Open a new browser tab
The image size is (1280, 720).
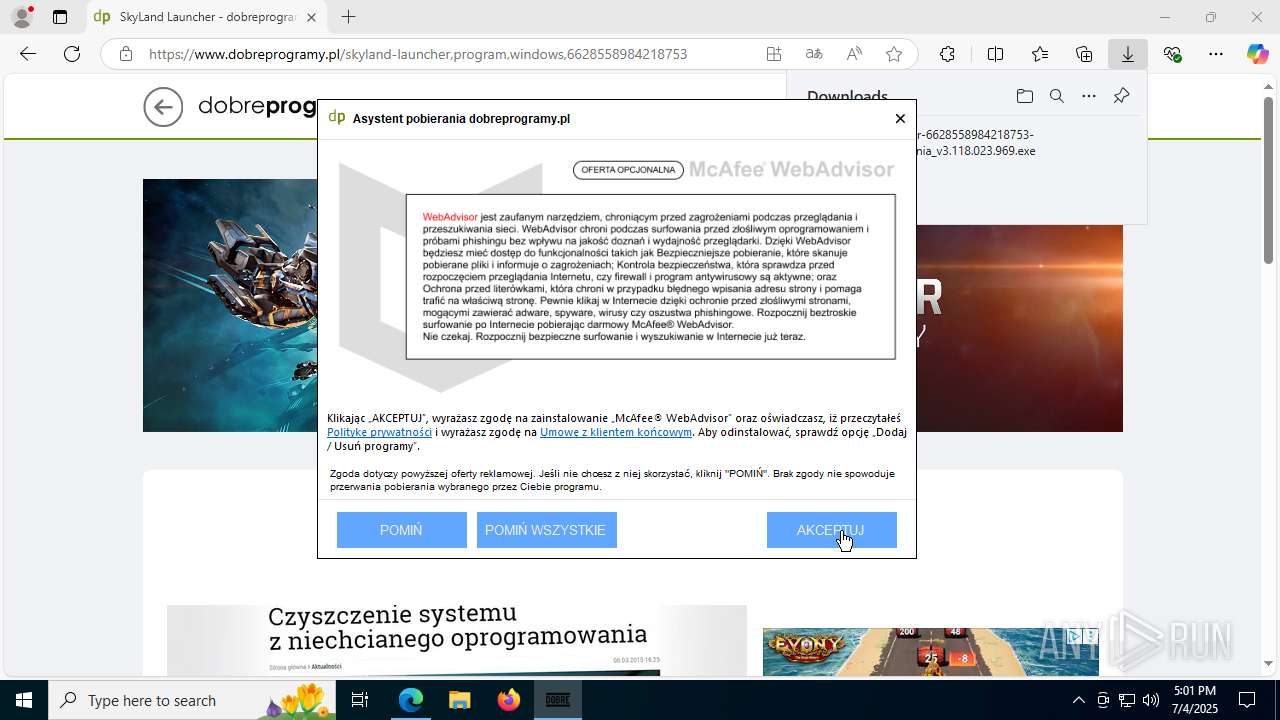pyautogui.click(x=348, y=17)
